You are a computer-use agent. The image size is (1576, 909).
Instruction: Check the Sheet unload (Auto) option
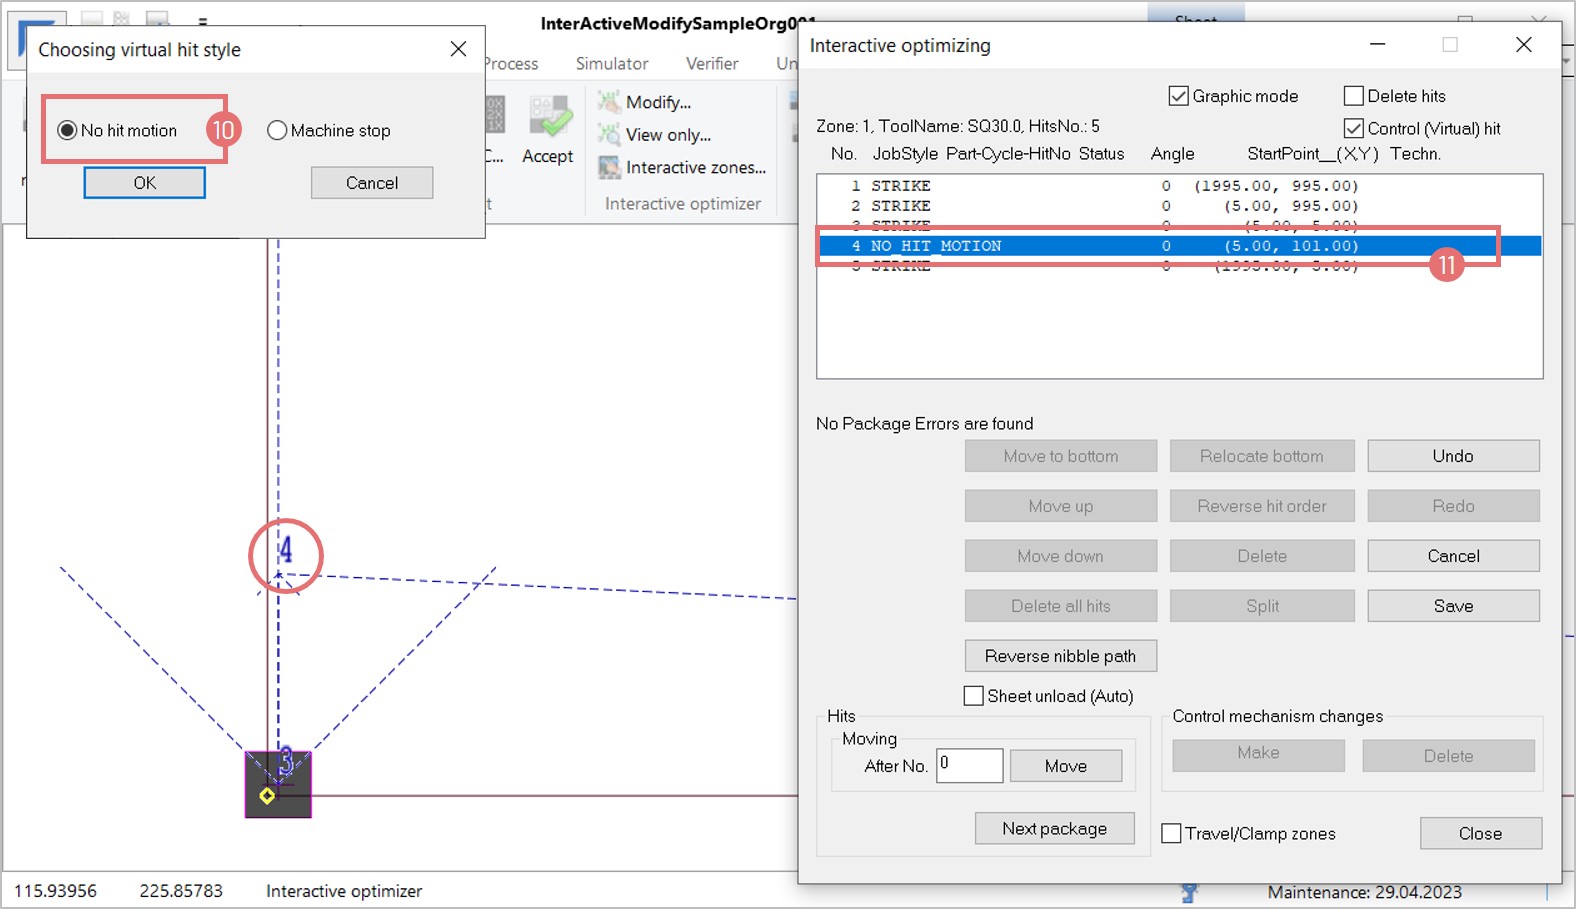(973, 696)
